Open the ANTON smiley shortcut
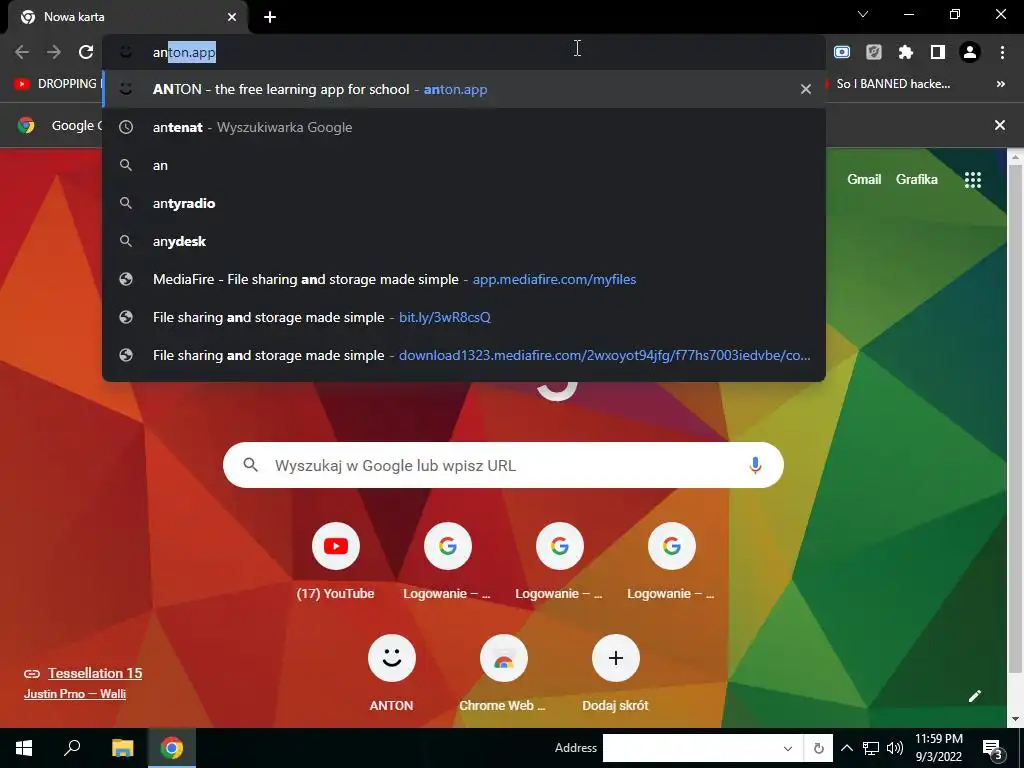The width and height of the screenshot is (1024, 768). 392,658
